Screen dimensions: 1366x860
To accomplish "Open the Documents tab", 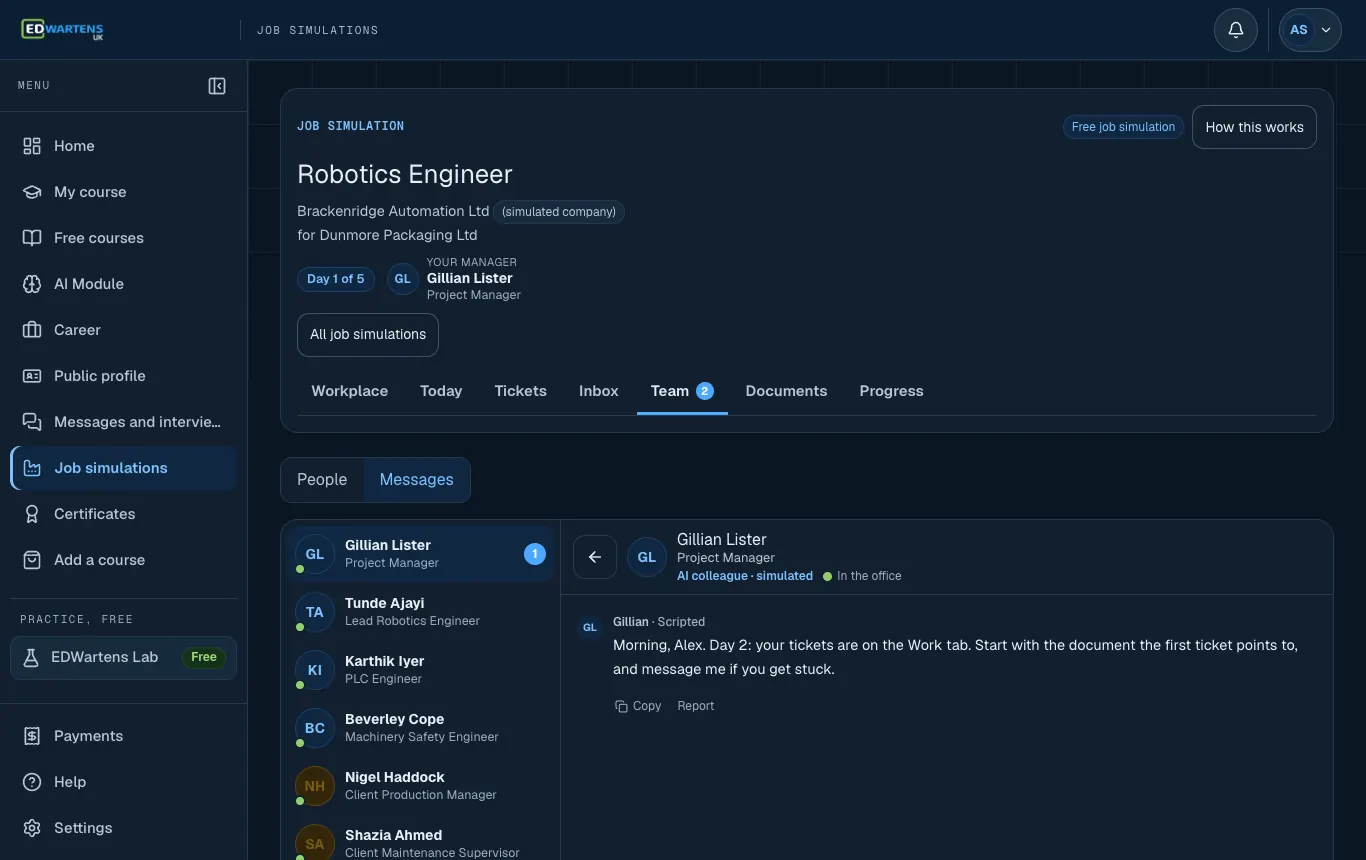I will point(786,391).
